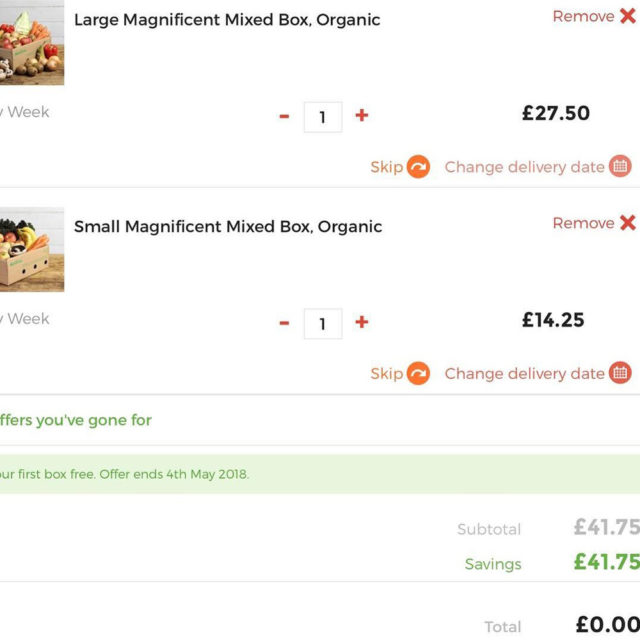This screenshot has width=640, height=640.
Task: Change delivery date for the Small box
Action: [524, 374]
